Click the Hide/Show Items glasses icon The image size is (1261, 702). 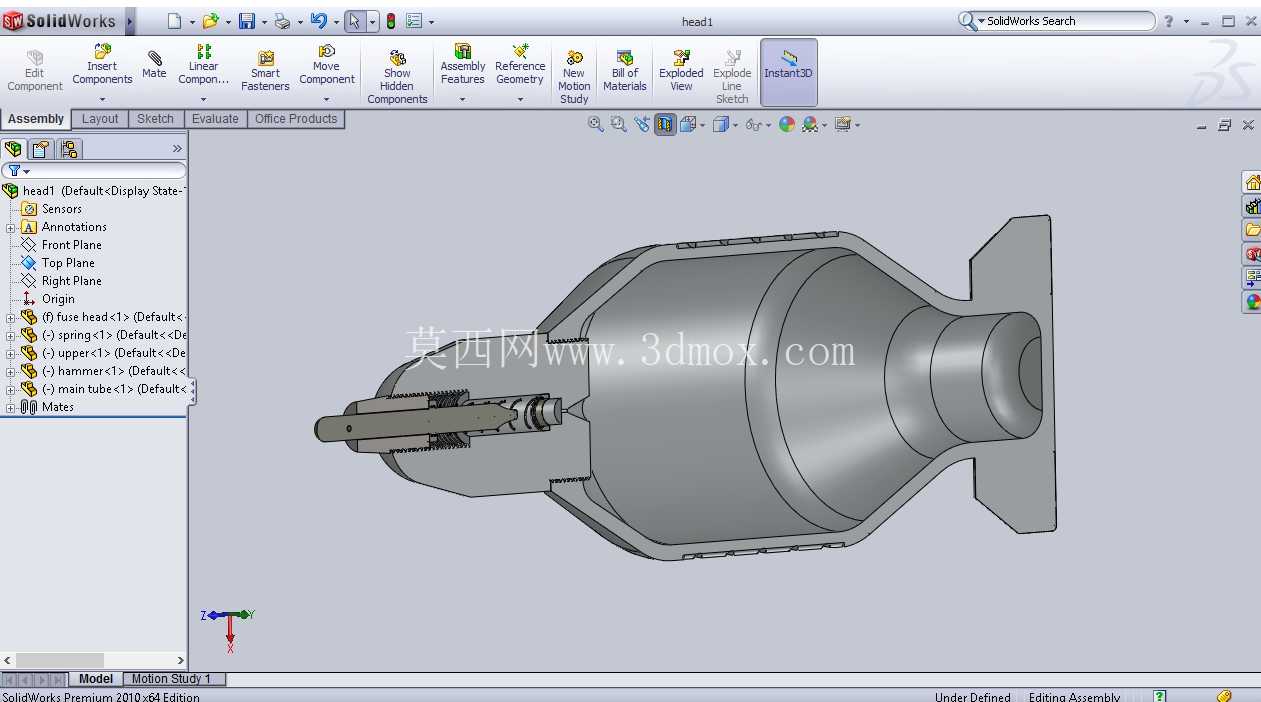(753, 125)
